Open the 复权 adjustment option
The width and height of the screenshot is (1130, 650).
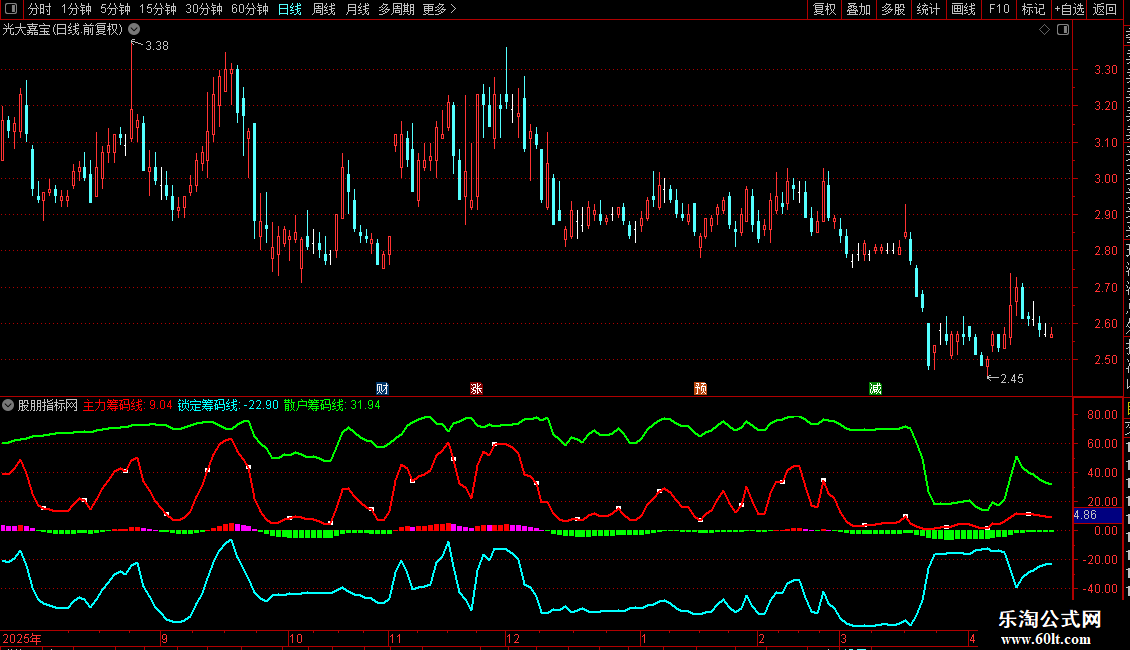[x=824, y=9]
